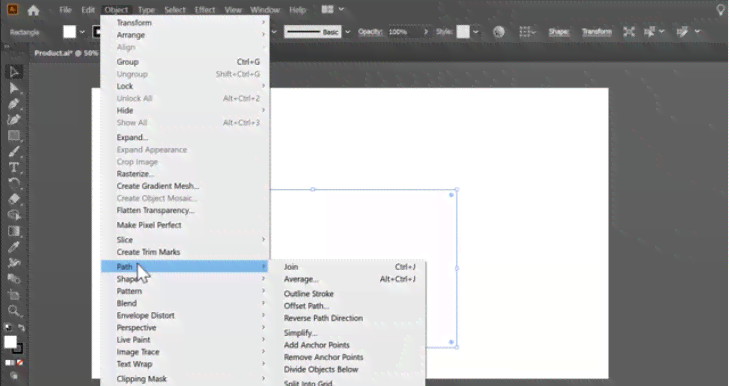Open the Graphic Style dropdown arrow
This screenshot has width=729, height=386.
pyautogui.click(x=475, y=32)
